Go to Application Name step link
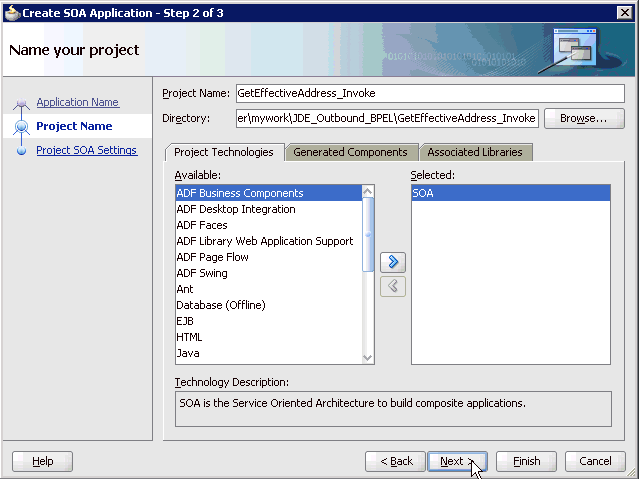This screenshot has width=639, height=479. pyautogui.click(x=77, y=102)
